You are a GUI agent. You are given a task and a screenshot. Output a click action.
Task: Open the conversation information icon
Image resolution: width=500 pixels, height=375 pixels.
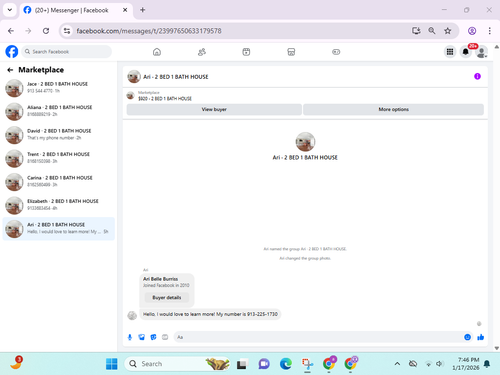(477, 76)
